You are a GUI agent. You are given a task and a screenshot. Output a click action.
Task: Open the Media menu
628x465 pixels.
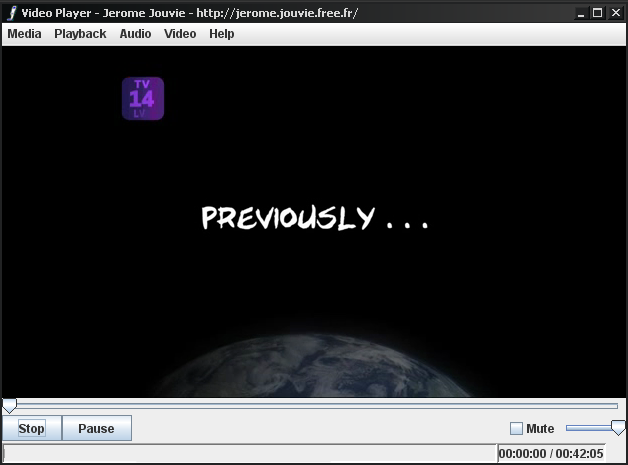click(x=24, y=34)
